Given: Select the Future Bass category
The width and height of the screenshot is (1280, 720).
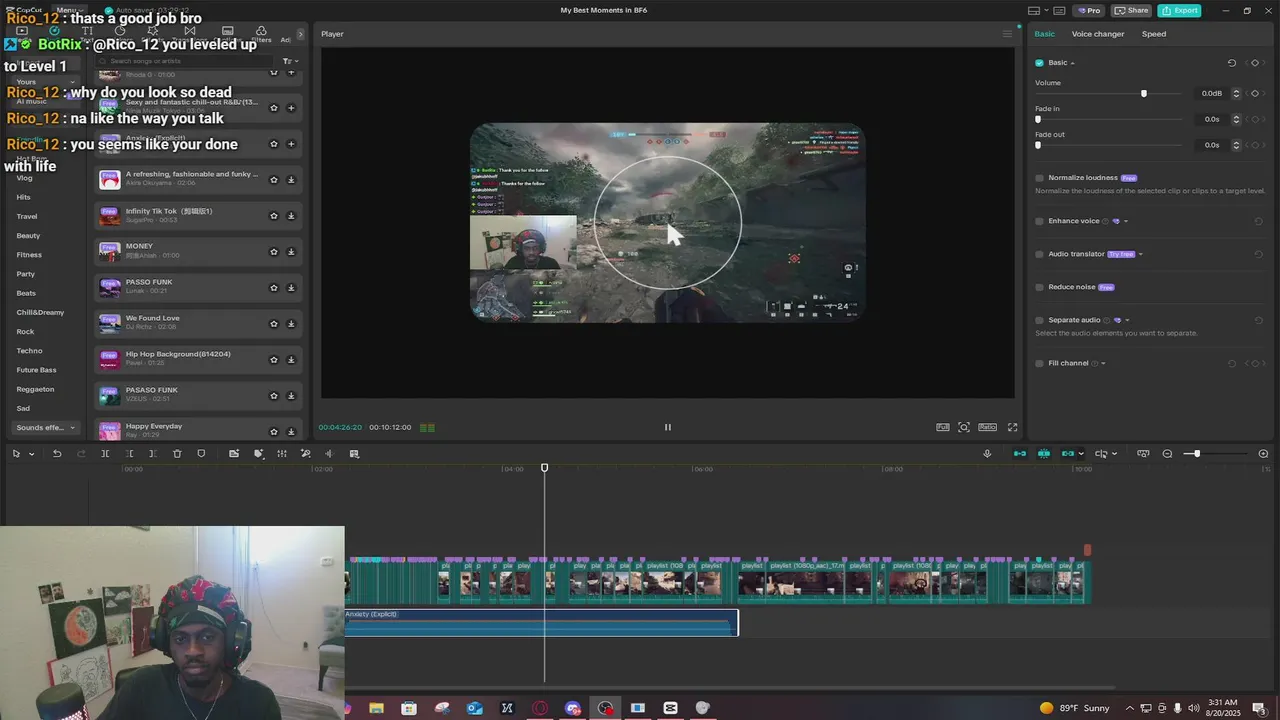Looking at the screenshot, I should 36,370.
